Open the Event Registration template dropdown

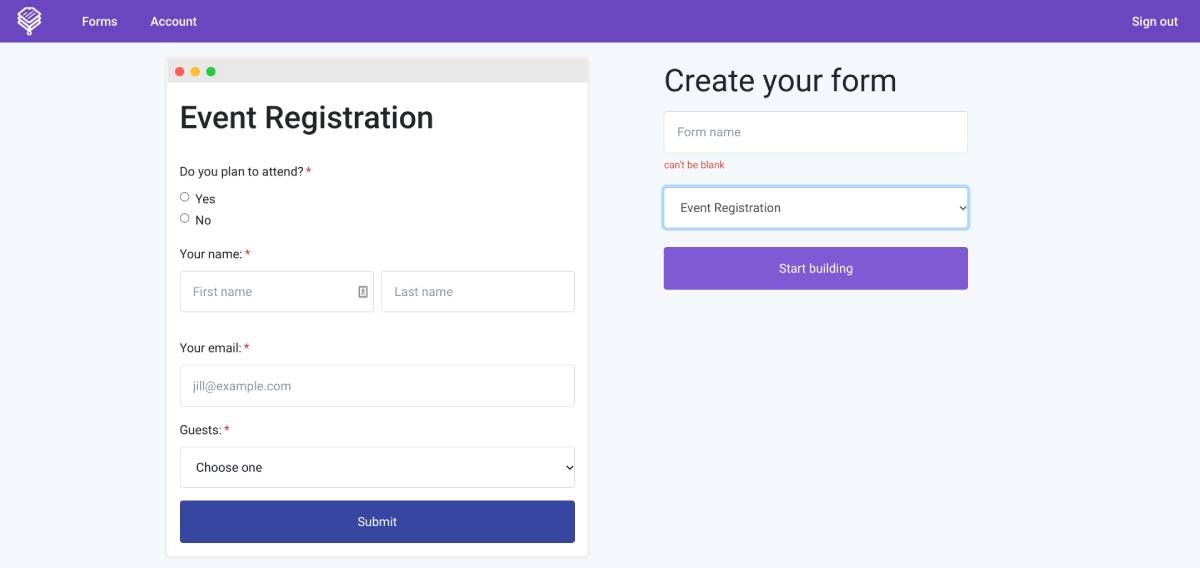(815, 208)
